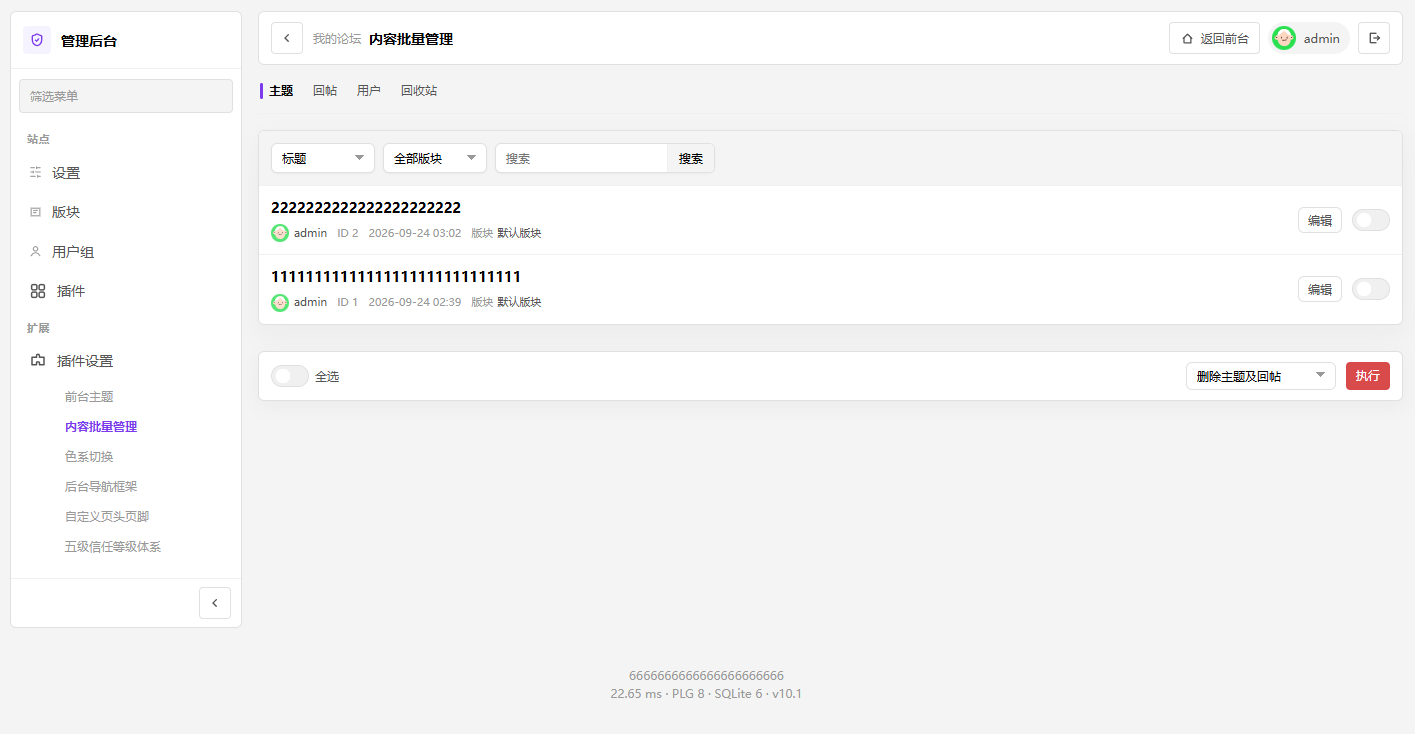Viewport: 1415px width, 734px height.
Task: Enable the 全选 select-all switch
Action: (x=290, y=376)
